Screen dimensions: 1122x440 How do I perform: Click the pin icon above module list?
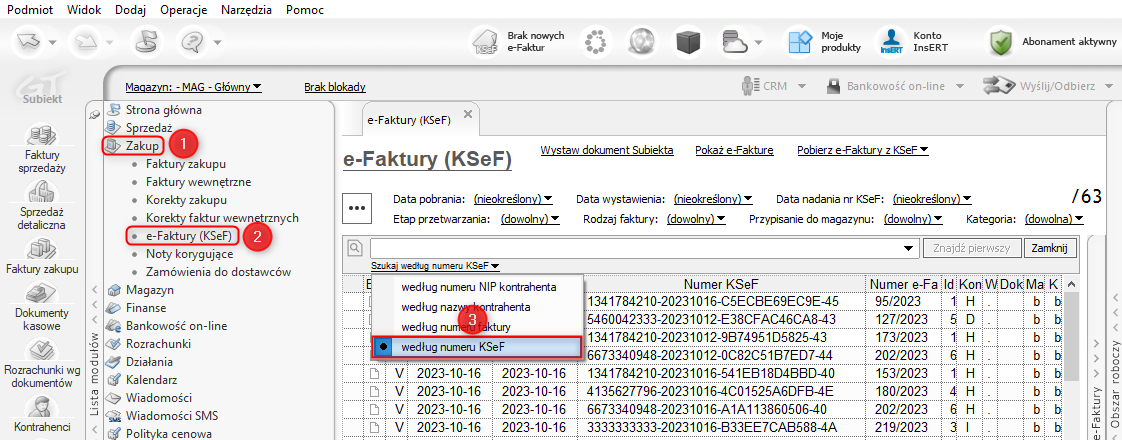click(94, 112)
